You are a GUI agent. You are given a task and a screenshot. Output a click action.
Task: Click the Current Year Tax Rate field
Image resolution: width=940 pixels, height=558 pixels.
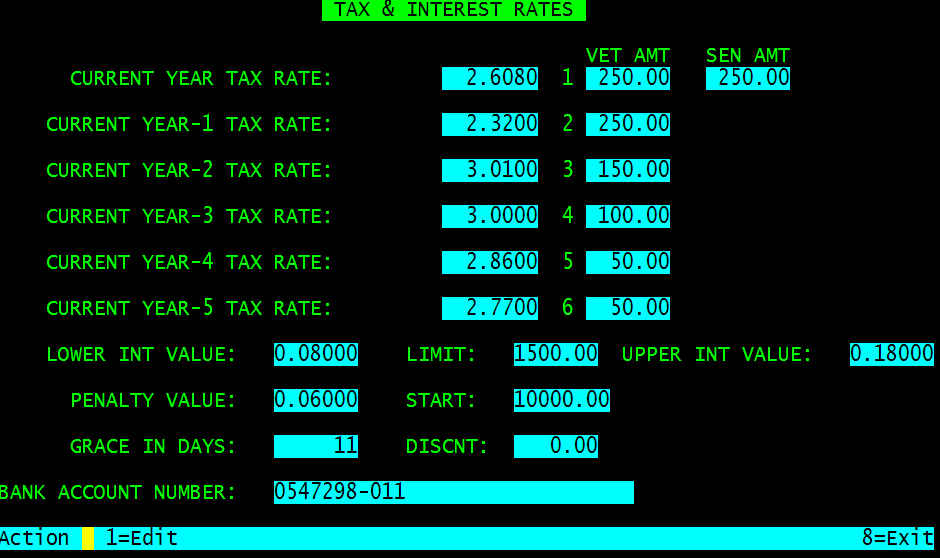(490, 78)
